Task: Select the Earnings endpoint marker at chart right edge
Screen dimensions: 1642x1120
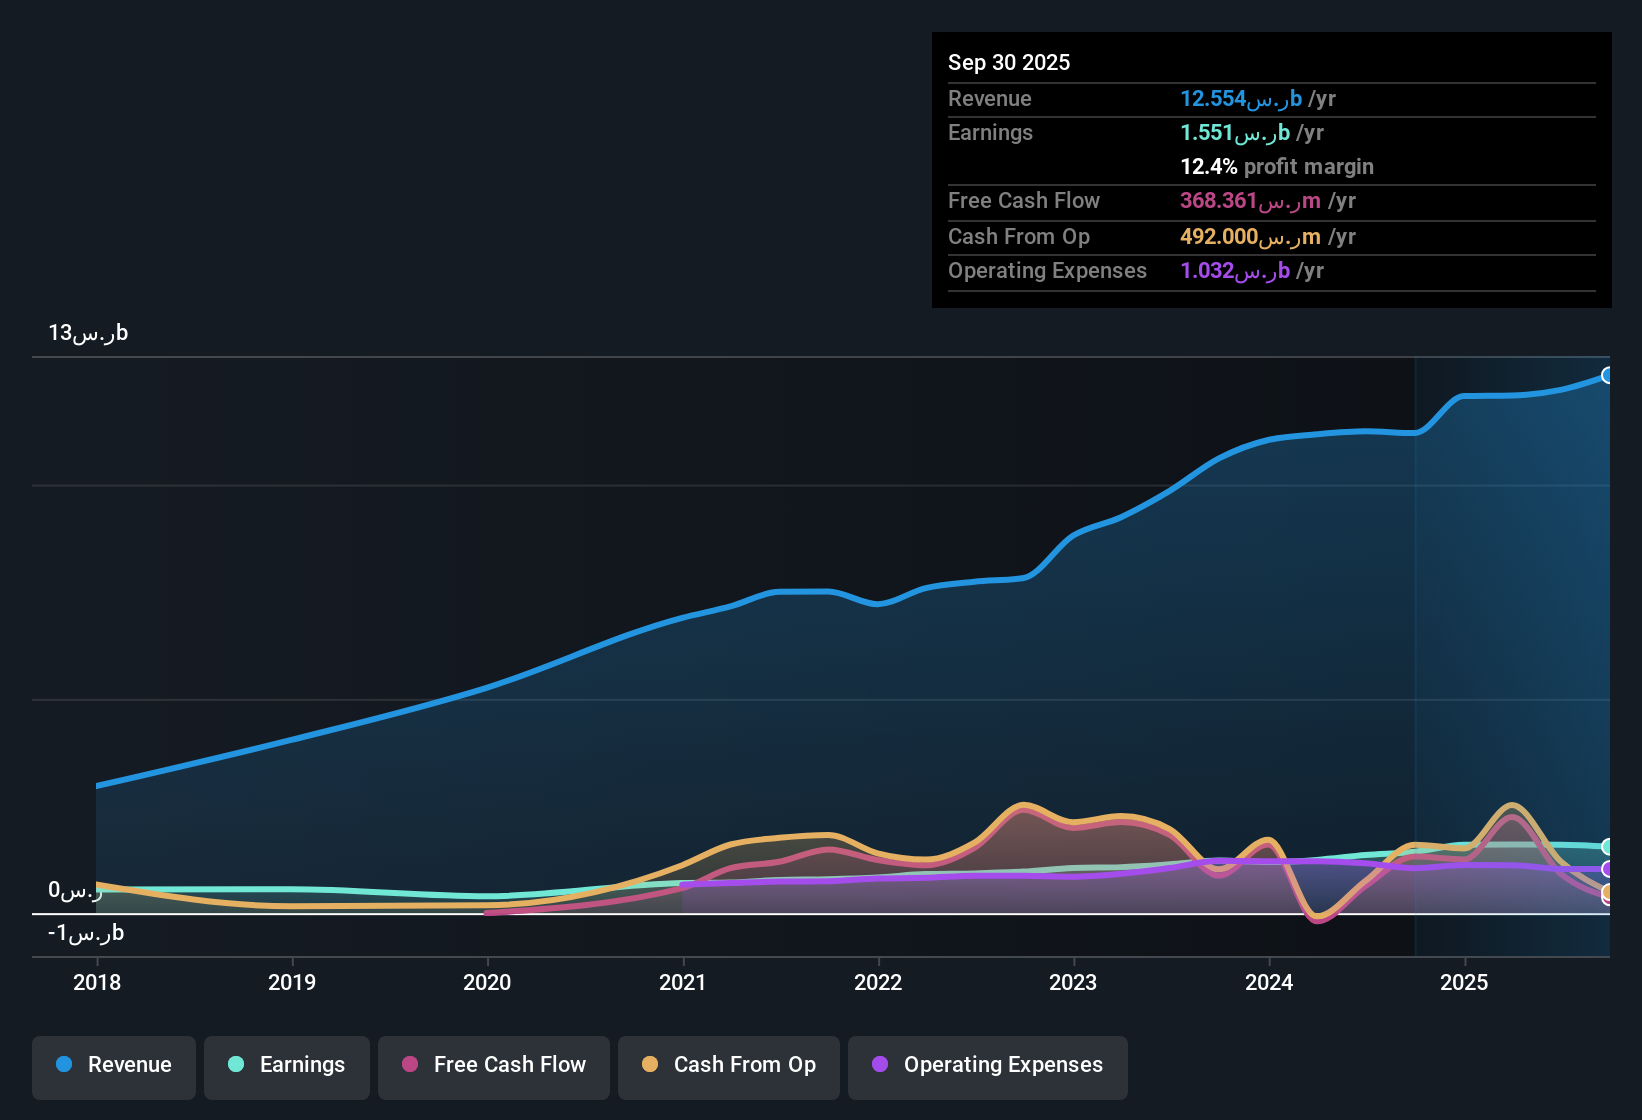Action: coord(1608,847)
